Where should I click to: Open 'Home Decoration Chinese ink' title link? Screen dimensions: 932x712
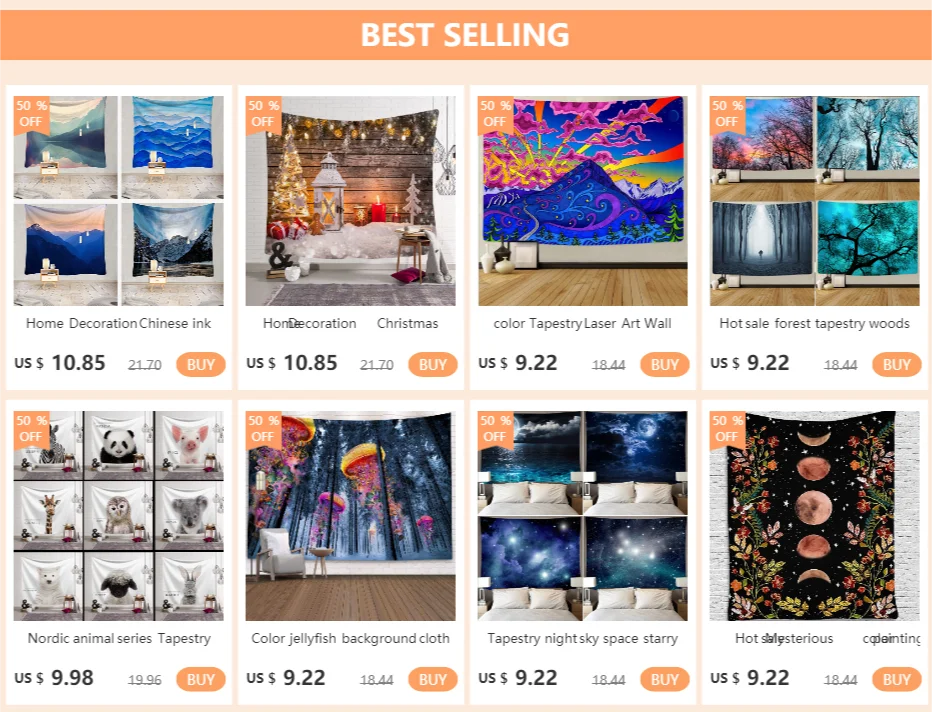tap(118, 323)
